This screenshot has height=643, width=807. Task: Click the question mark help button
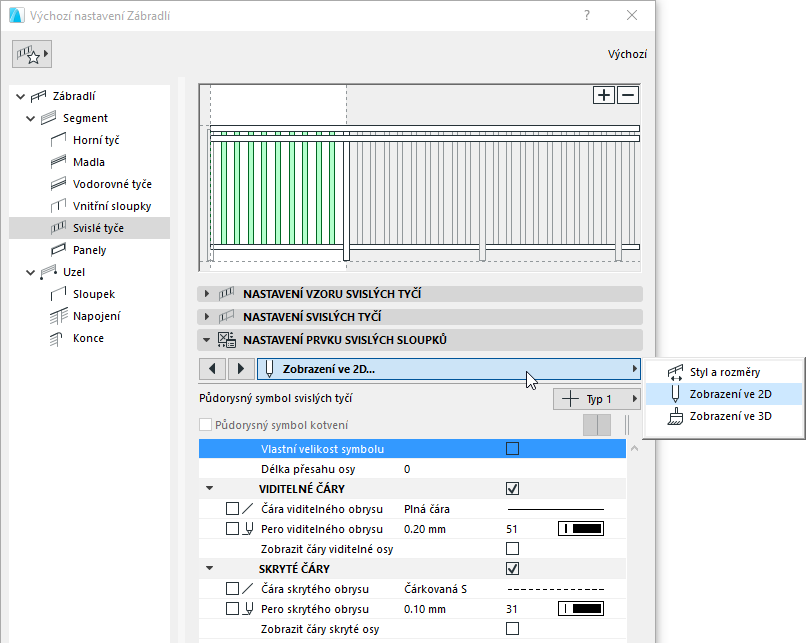click(x=586, y=16)
